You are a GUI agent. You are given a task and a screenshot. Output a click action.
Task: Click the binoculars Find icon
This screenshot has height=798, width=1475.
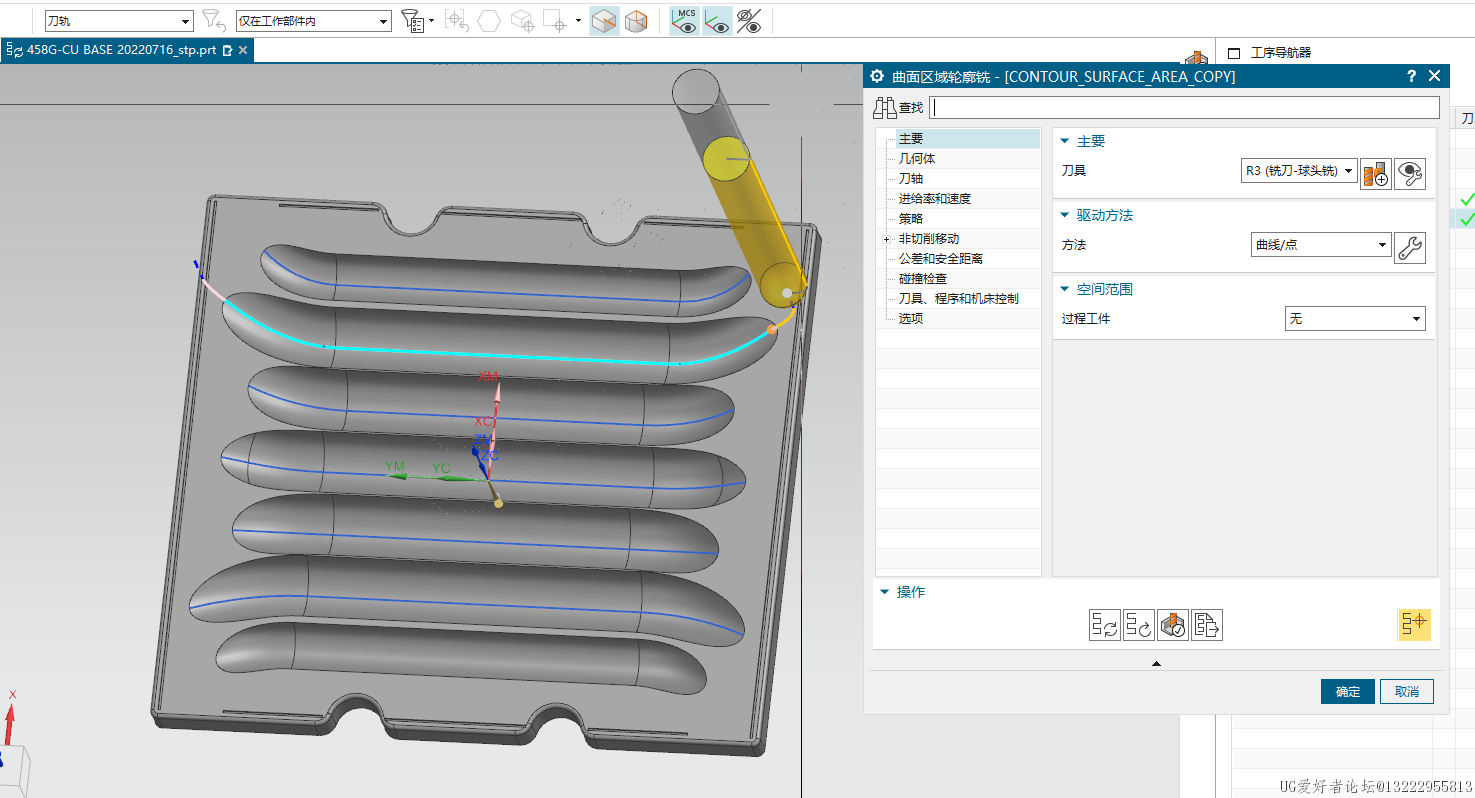pos(885,108)
